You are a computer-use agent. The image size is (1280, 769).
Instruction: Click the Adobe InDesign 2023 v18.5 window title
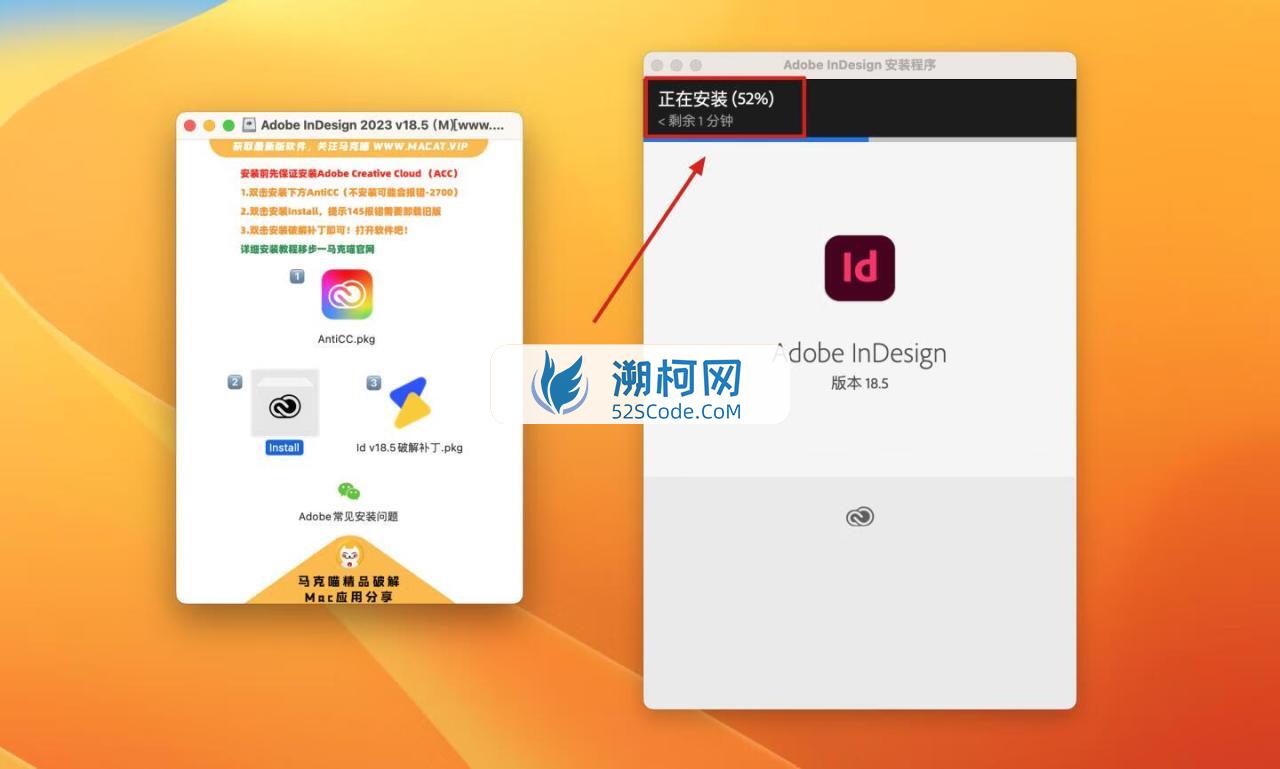383,125
